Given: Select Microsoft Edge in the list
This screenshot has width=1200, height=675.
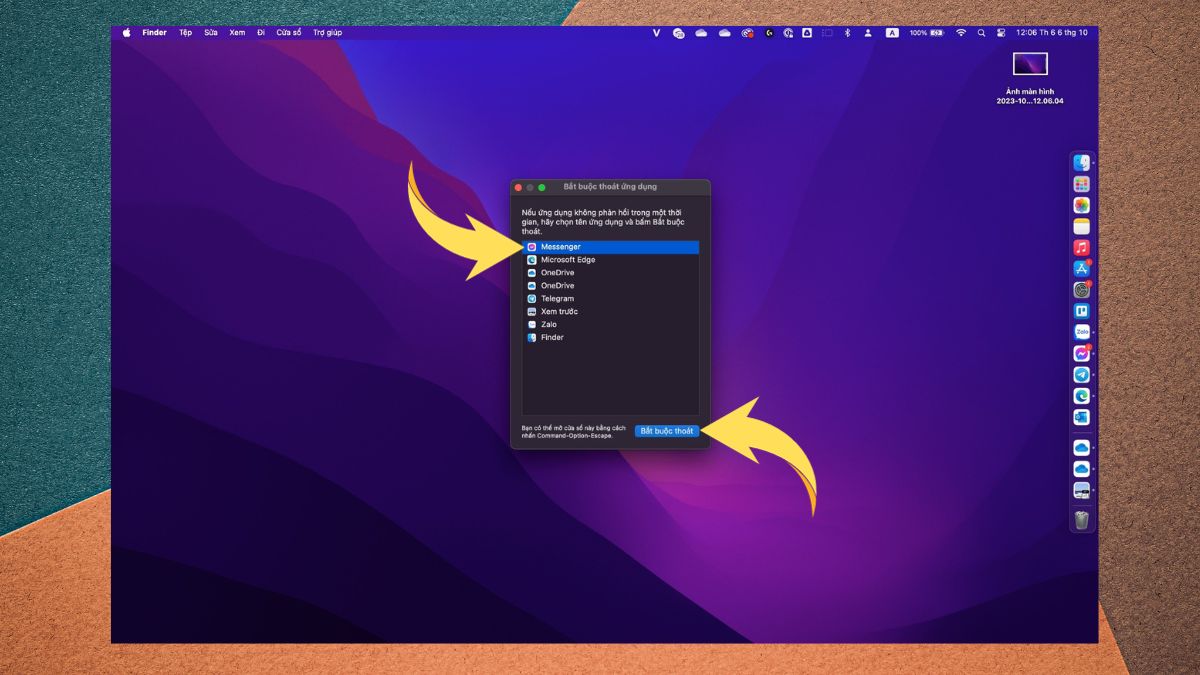Looking at the screenshot, I should pyautogui.click(x=610, y=260).
